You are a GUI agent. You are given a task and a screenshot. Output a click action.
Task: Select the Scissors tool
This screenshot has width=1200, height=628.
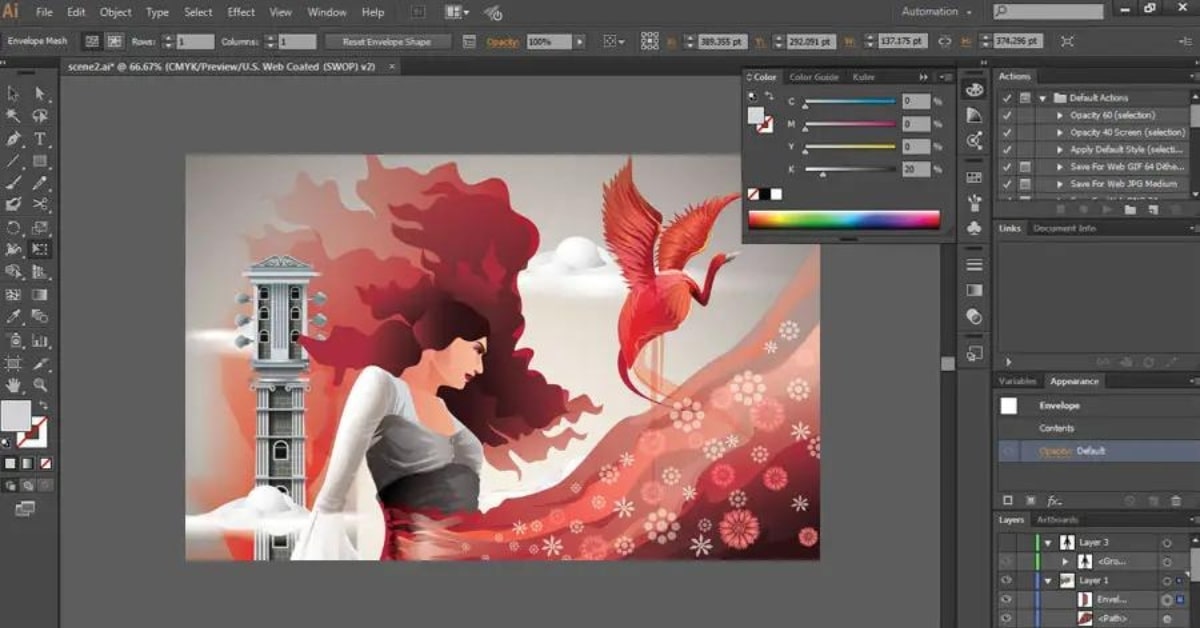40,205
